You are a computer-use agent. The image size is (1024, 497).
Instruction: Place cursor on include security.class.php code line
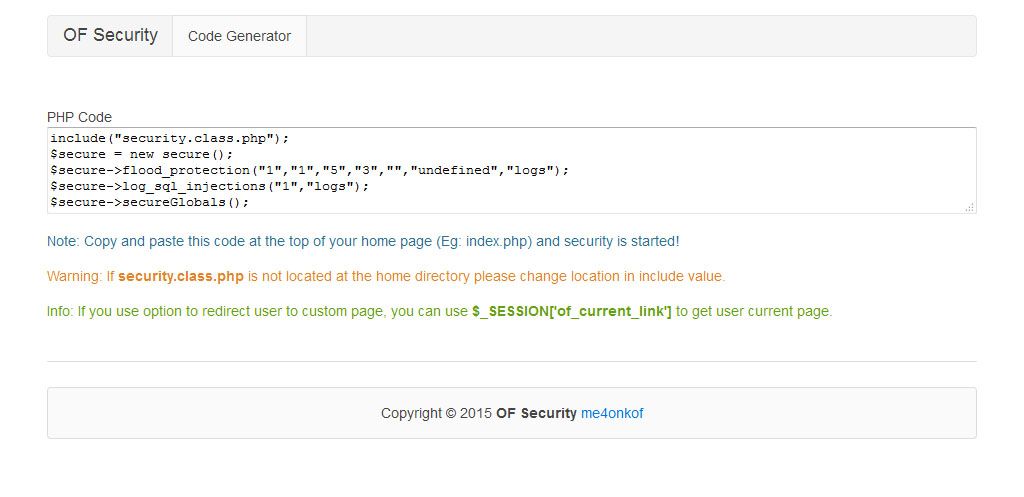point(170,138)
